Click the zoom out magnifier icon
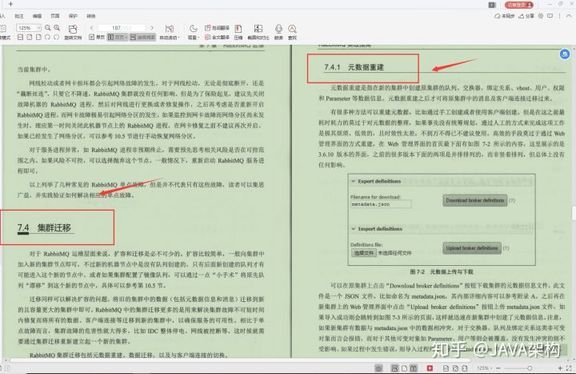 (x=48, y=28)
